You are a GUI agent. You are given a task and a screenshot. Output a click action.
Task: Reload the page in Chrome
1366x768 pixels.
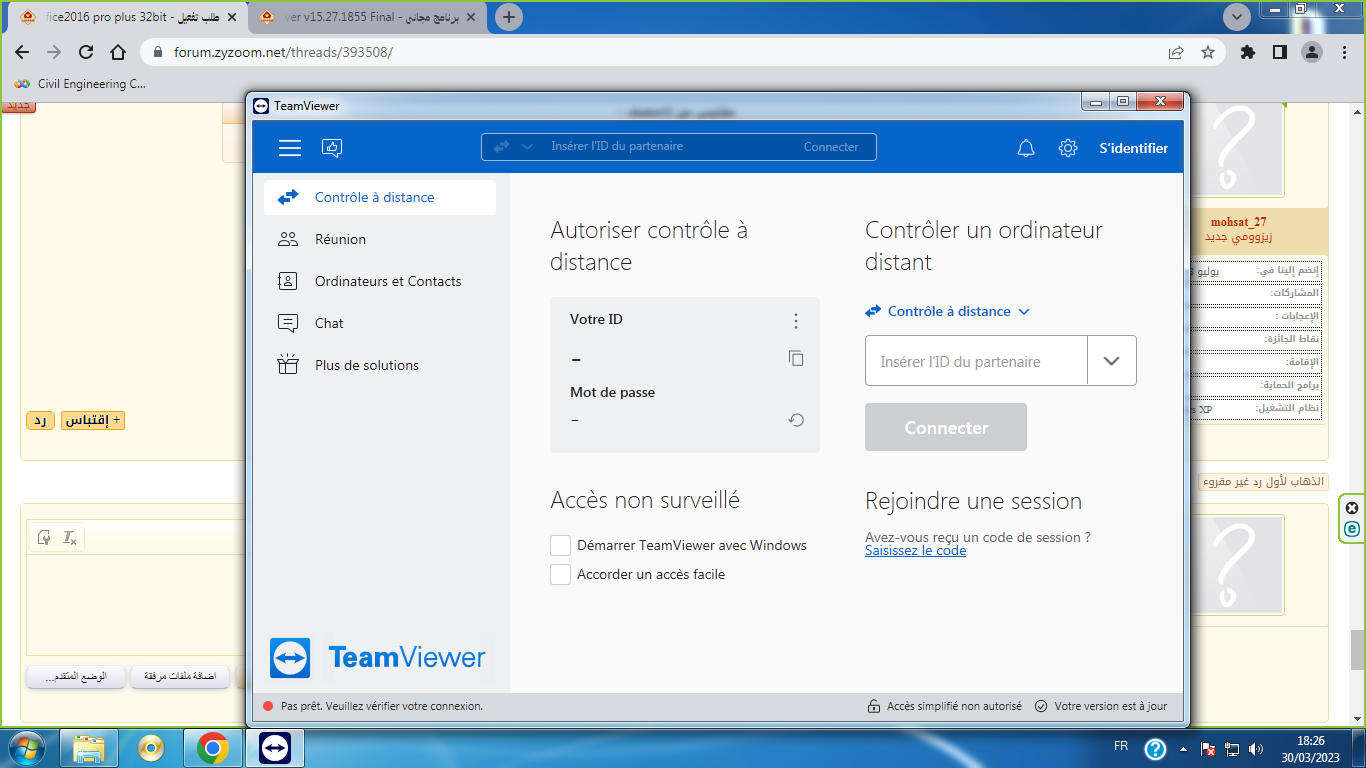point(86,52)
